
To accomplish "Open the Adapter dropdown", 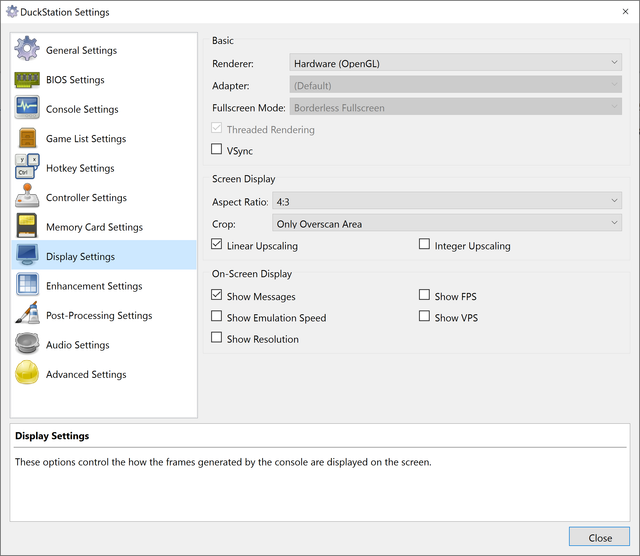I will [456, 85].
